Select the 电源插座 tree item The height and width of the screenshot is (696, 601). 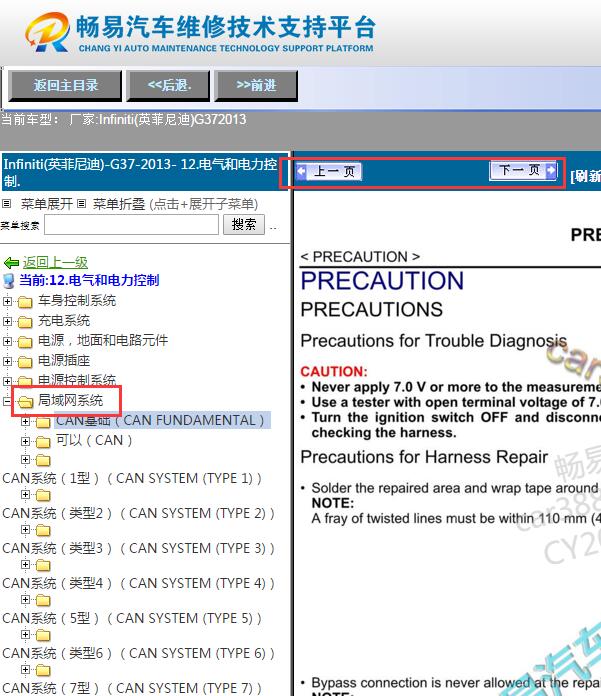click(64, 360)
